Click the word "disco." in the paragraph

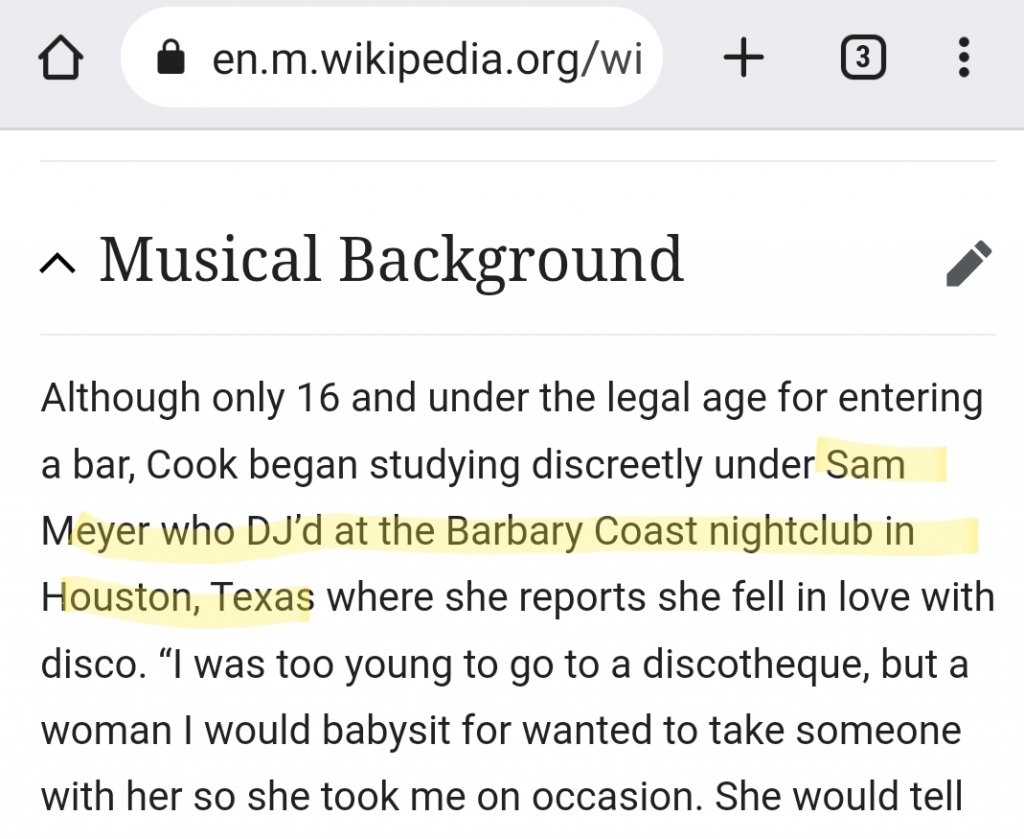85,664
